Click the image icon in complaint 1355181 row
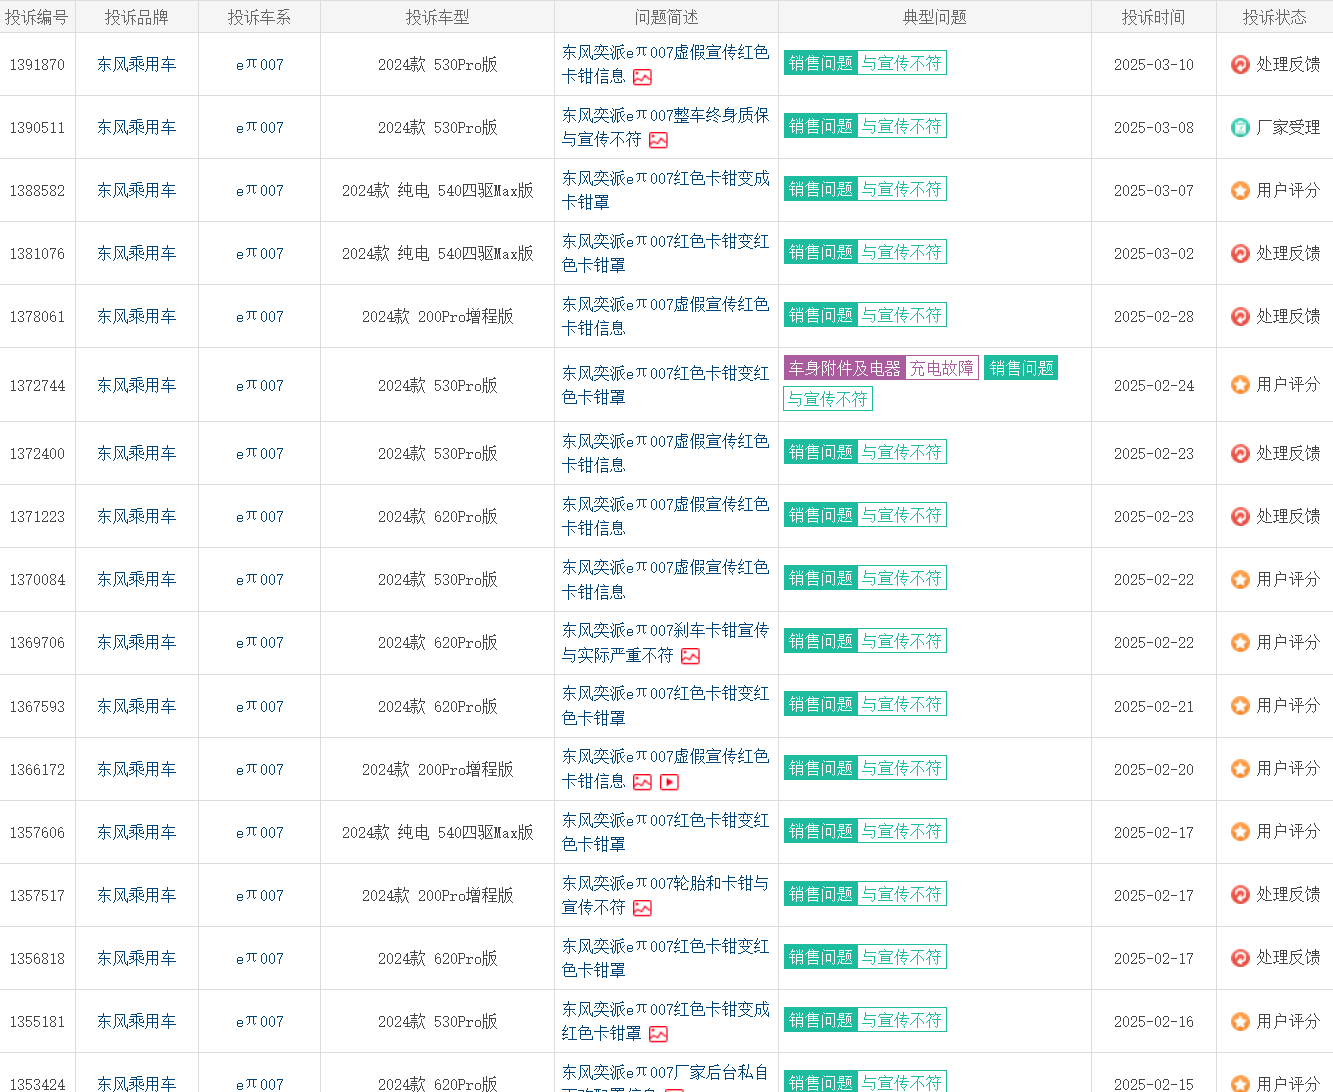 click(x=657, y=1034)
